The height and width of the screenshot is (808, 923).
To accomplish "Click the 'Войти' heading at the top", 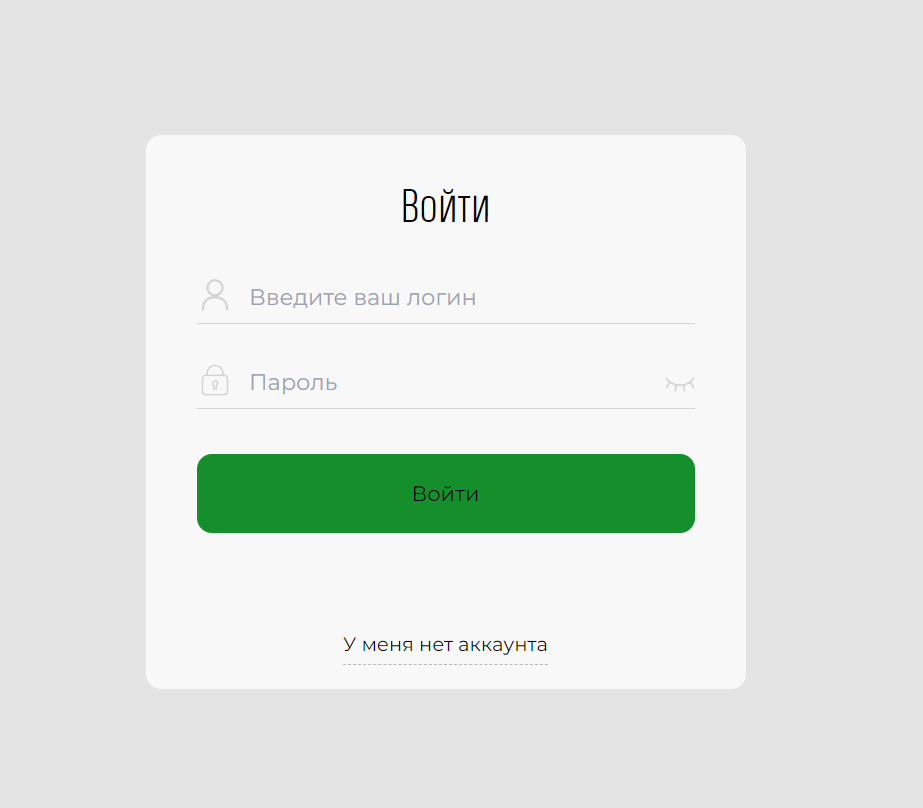I will tap(446, 205).
